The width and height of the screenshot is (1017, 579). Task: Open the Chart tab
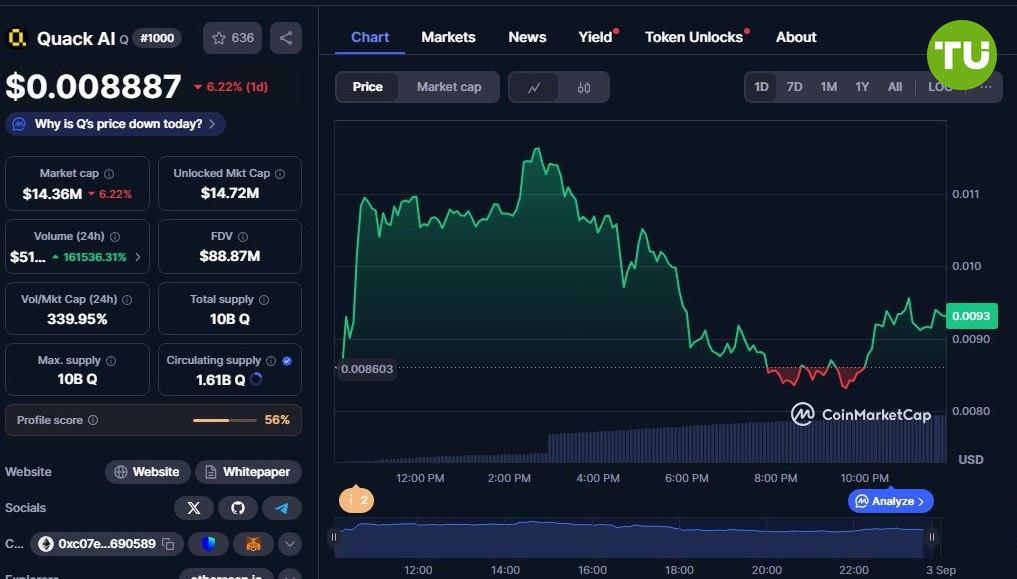click(x=370, y=38)
